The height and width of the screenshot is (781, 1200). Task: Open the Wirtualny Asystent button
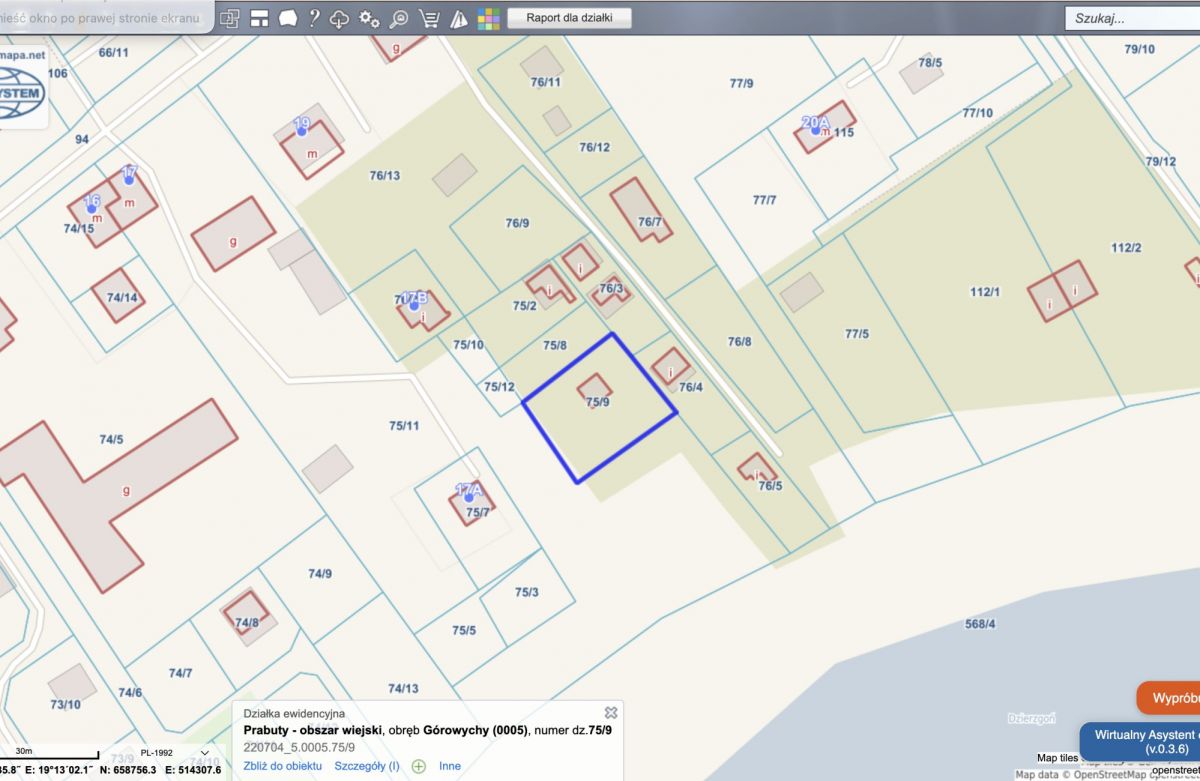click(1142, 741)
